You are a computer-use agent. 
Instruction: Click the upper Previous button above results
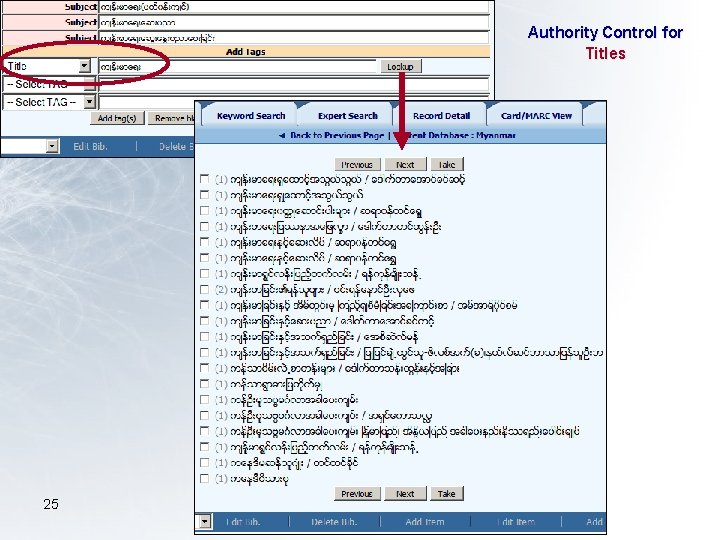(x=357, y=164)
